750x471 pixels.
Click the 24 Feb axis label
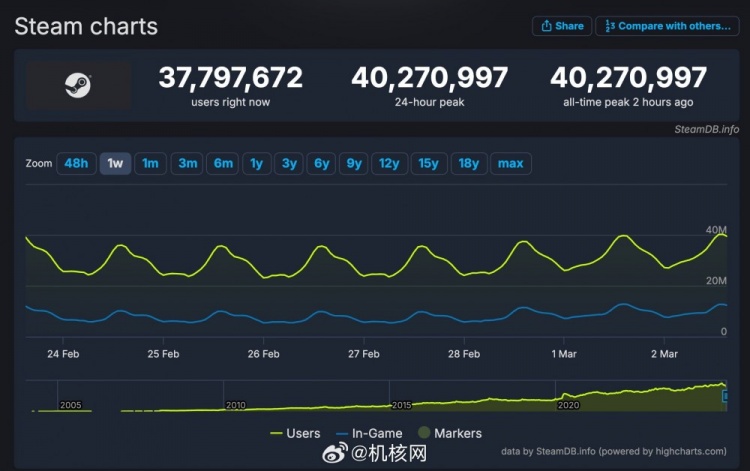tap(63, 354)
